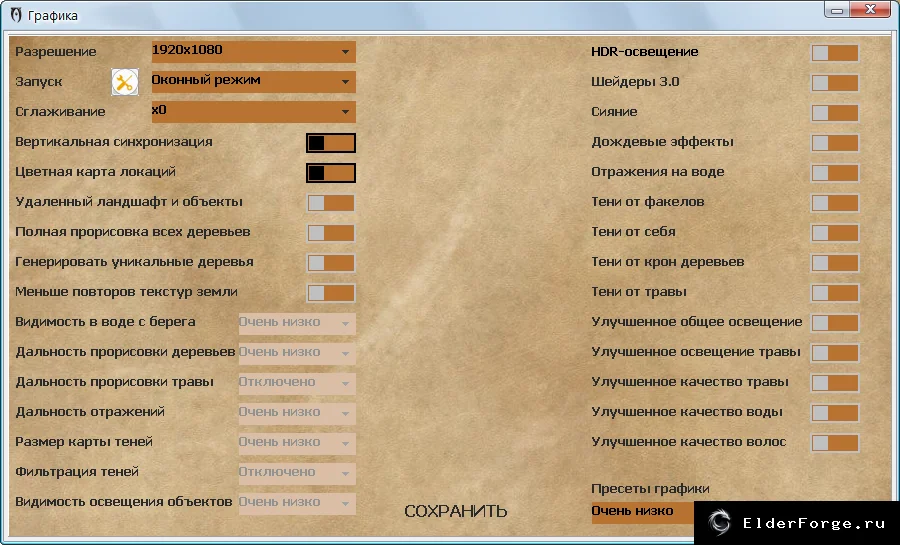Close the Графика window
The height and width of the screenshot is (545, 900).
click(870, 10)
